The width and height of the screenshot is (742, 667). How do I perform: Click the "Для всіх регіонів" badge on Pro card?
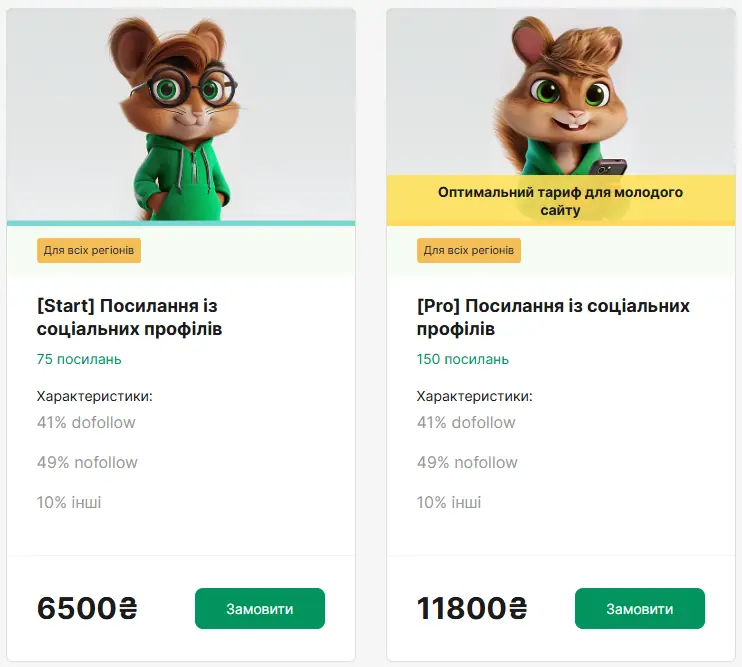pos(469,250)
